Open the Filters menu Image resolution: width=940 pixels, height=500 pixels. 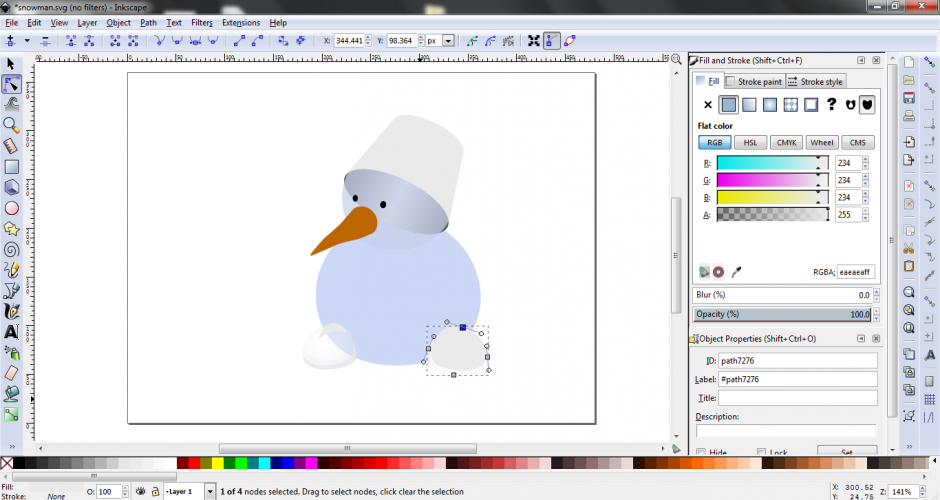(x=201, y=22)
